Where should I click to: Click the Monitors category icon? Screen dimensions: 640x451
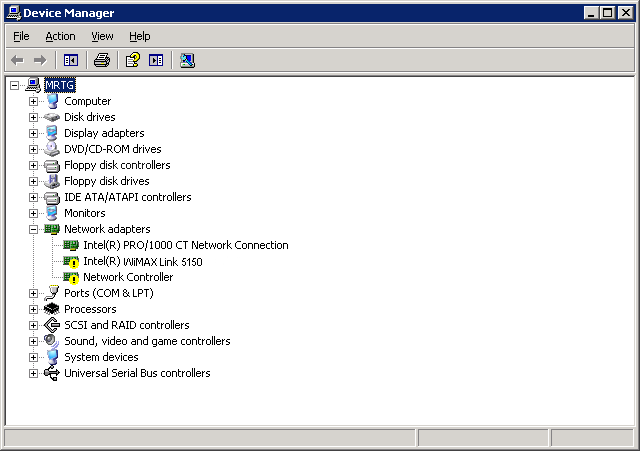tap(52, 213)
